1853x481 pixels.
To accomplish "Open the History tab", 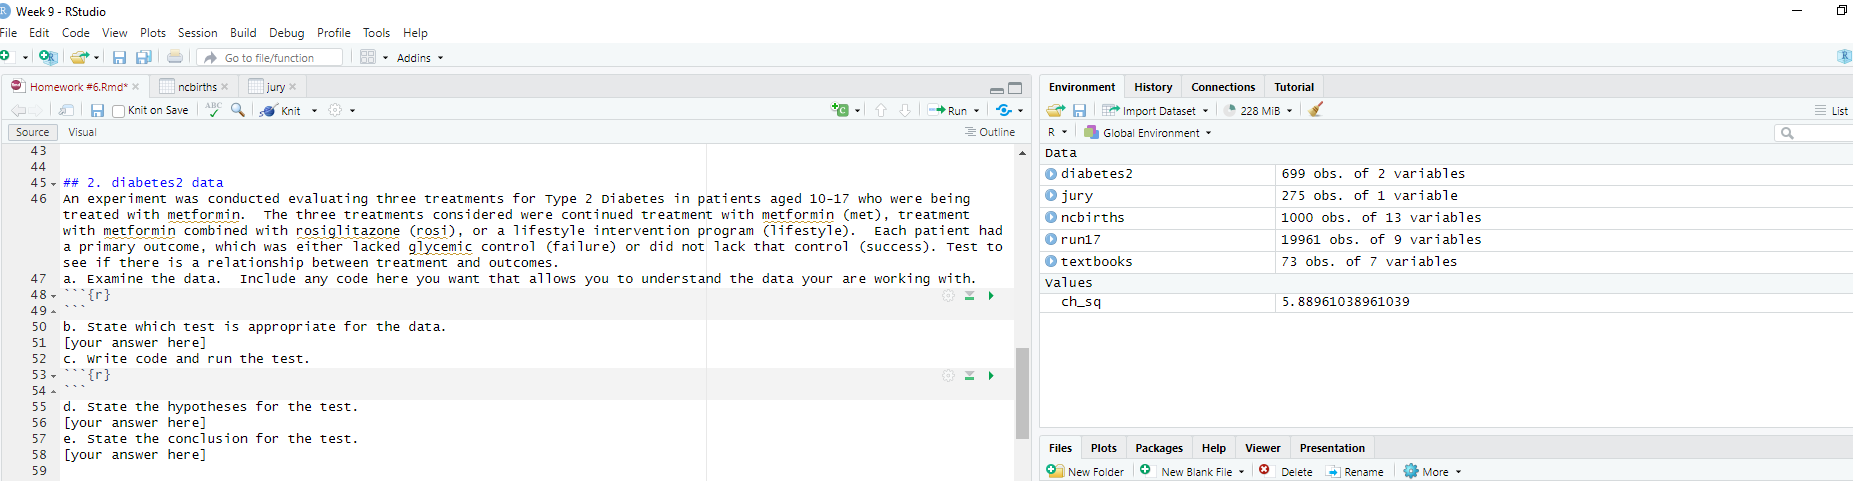I will tap(1153, 87).
